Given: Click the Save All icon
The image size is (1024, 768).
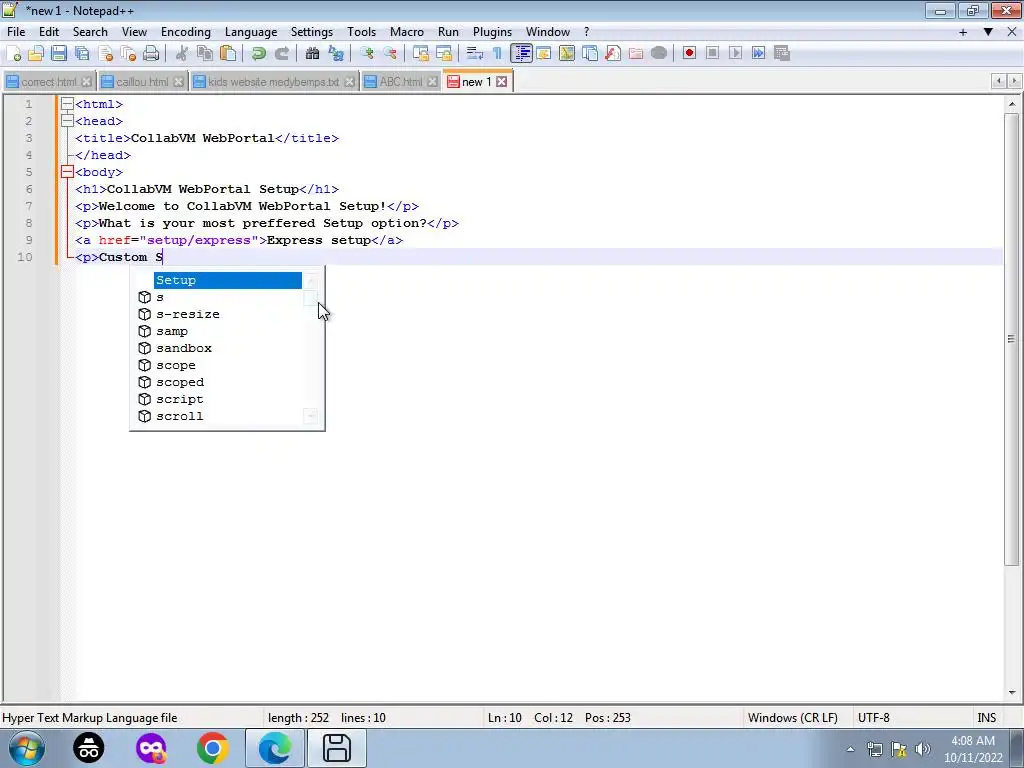Looking at the screenshot, I should [x=82, y=54].
